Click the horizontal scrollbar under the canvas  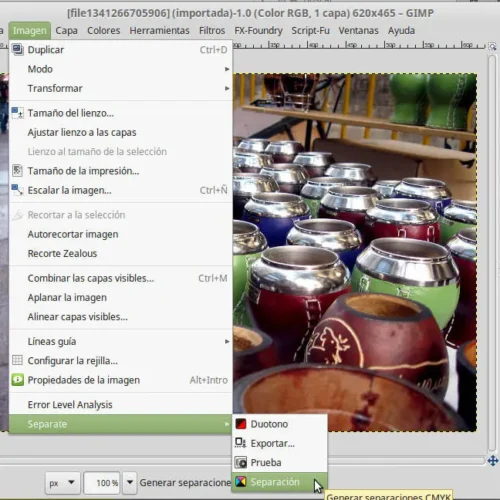point(242,461)
